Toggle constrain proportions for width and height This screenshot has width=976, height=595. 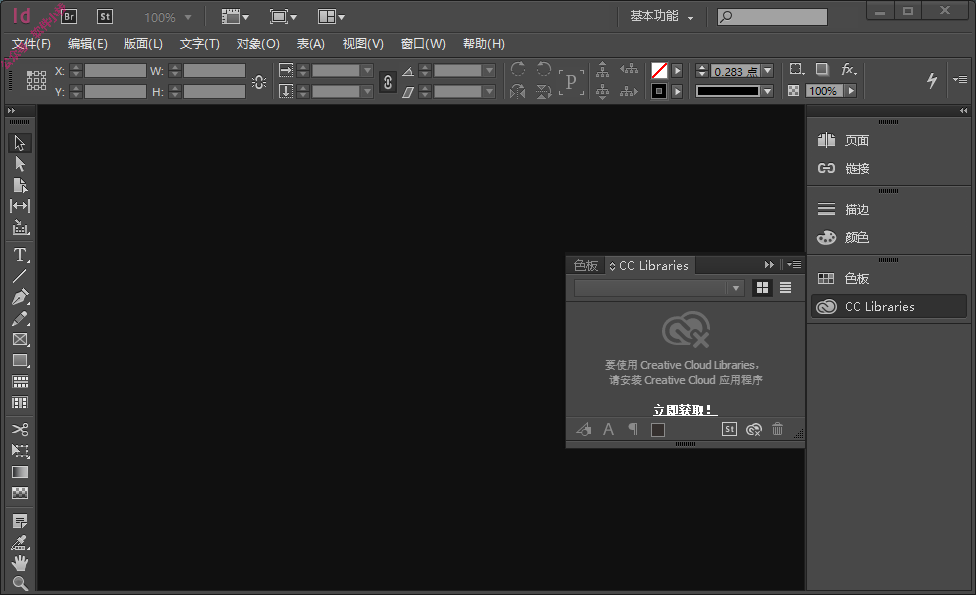260,82
